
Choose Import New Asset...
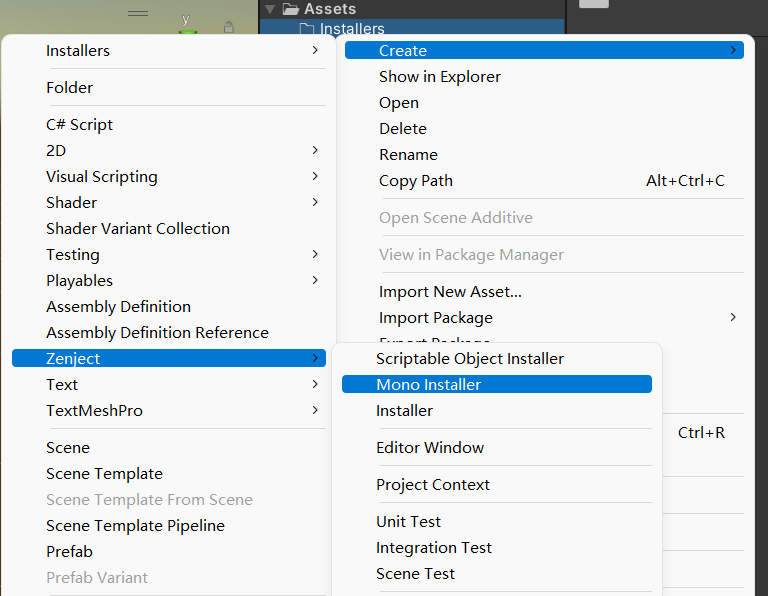[x=544, y=291]
